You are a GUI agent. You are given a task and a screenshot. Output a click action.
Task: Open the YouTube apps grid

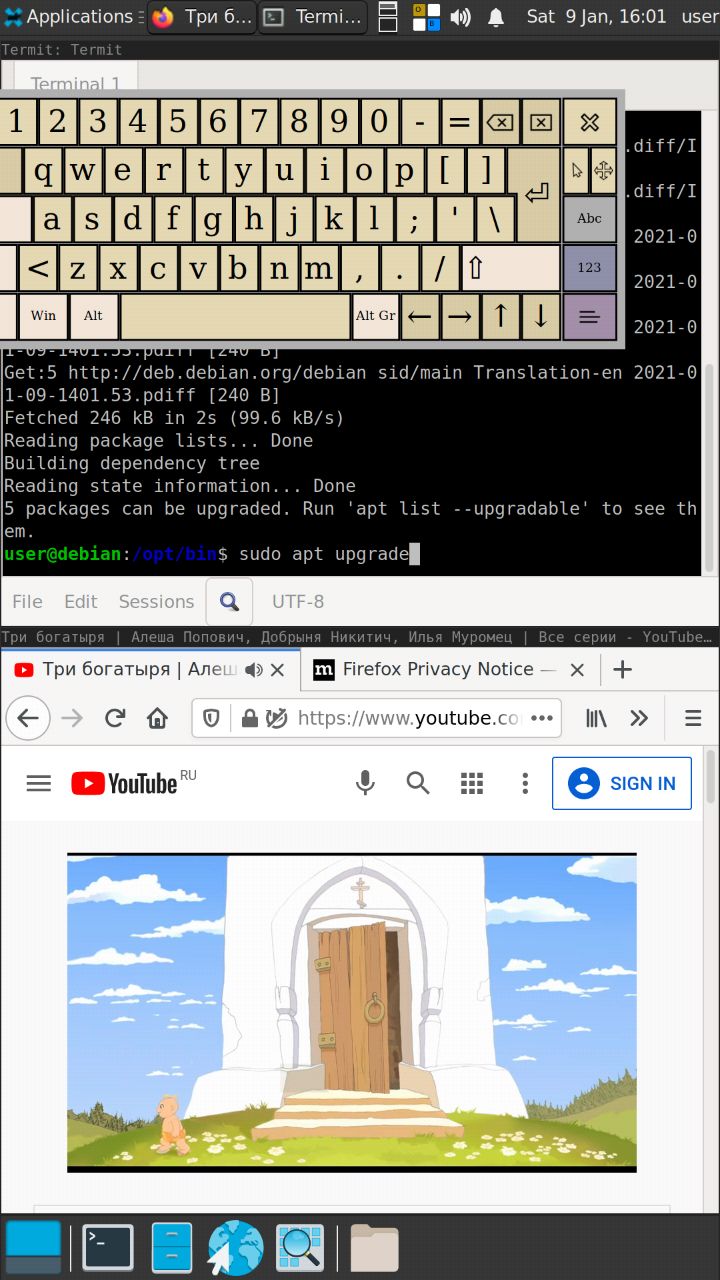coord(472,783)
